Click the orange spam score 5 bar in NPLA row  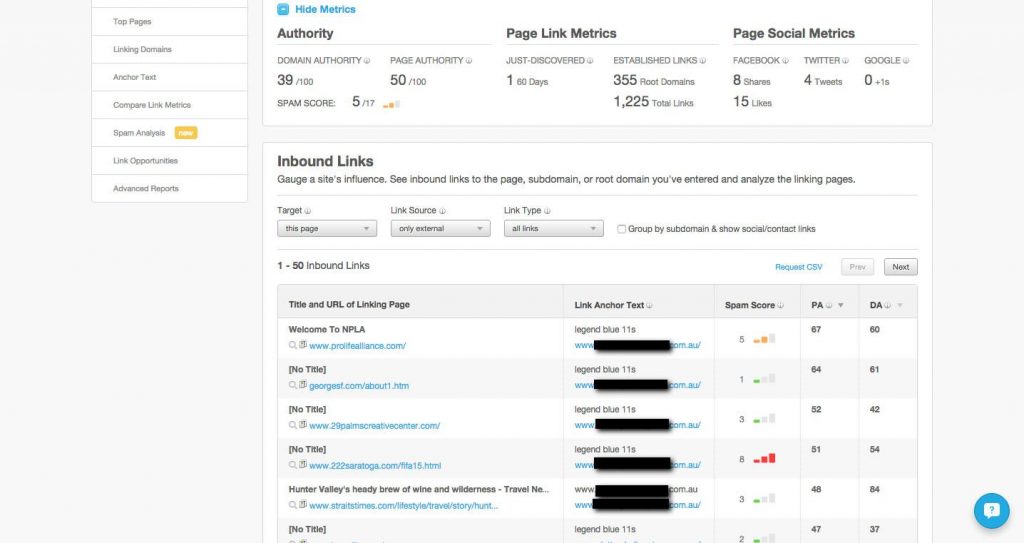(764, 339)
